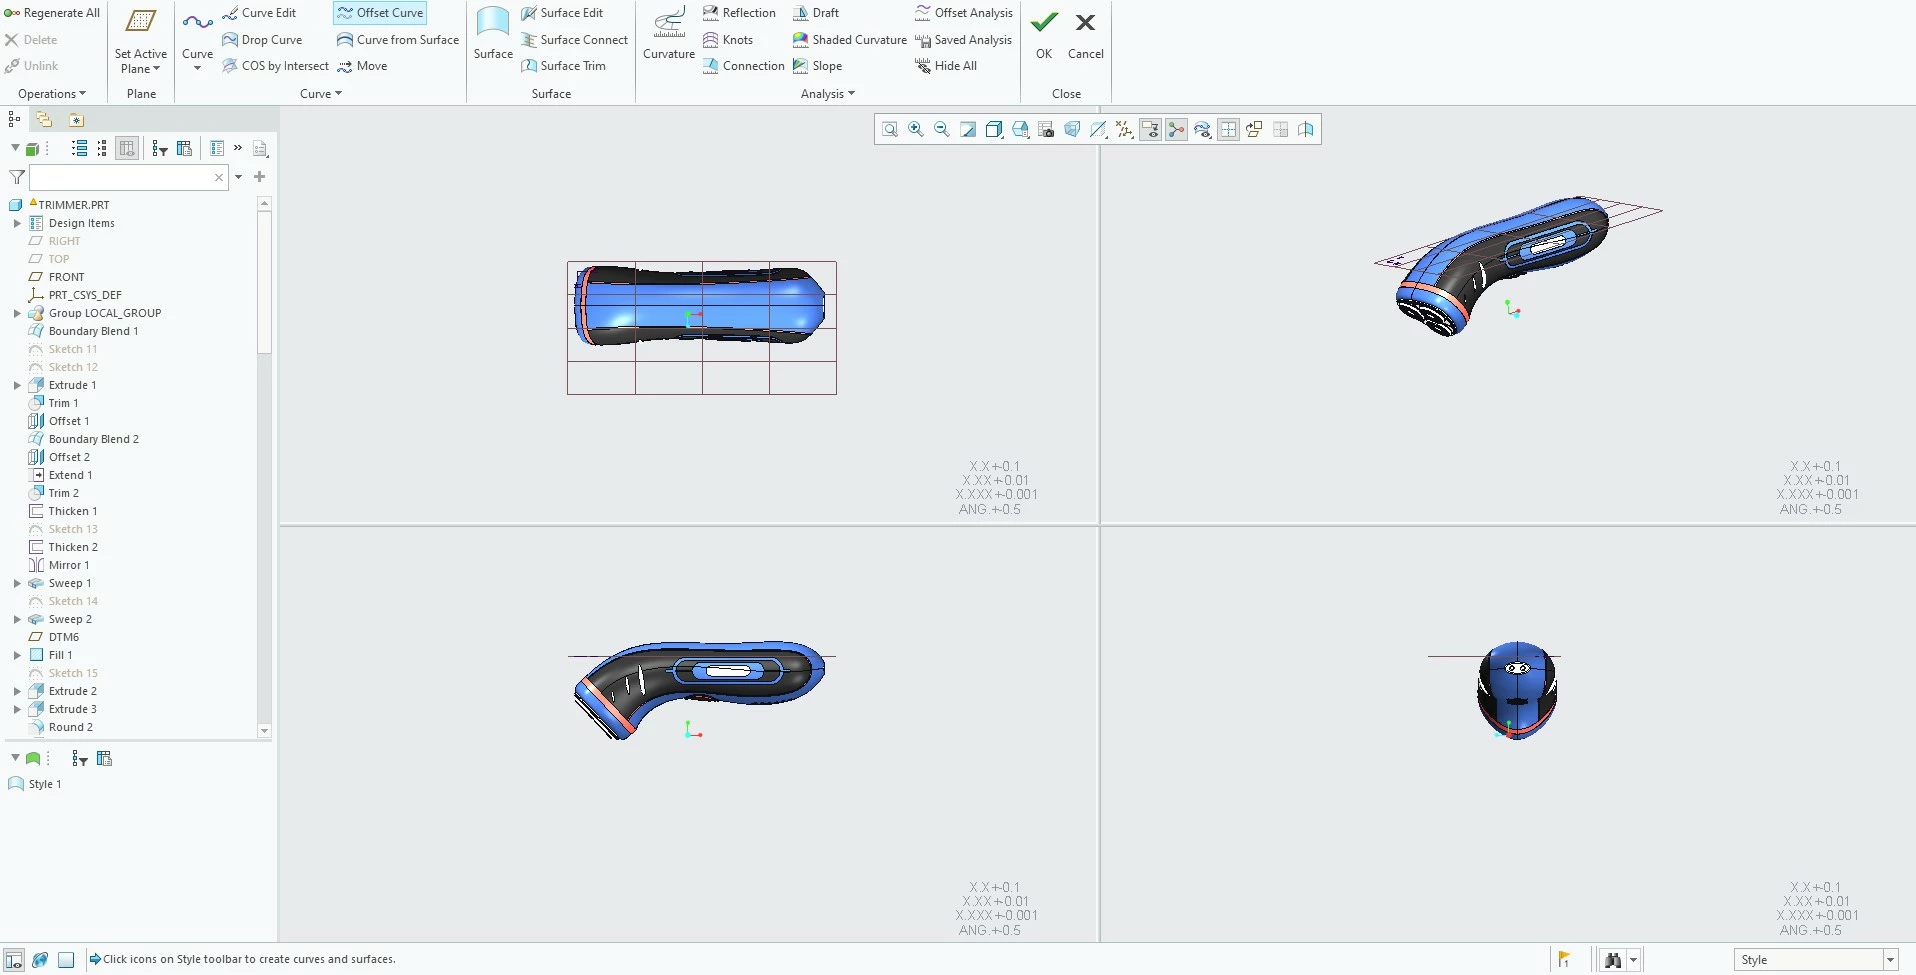Click the model tree vertical scrollbar
Image resolution: width=1916 pixels, height=975 pixels.
pyautogui.click(x=264, y=468)
